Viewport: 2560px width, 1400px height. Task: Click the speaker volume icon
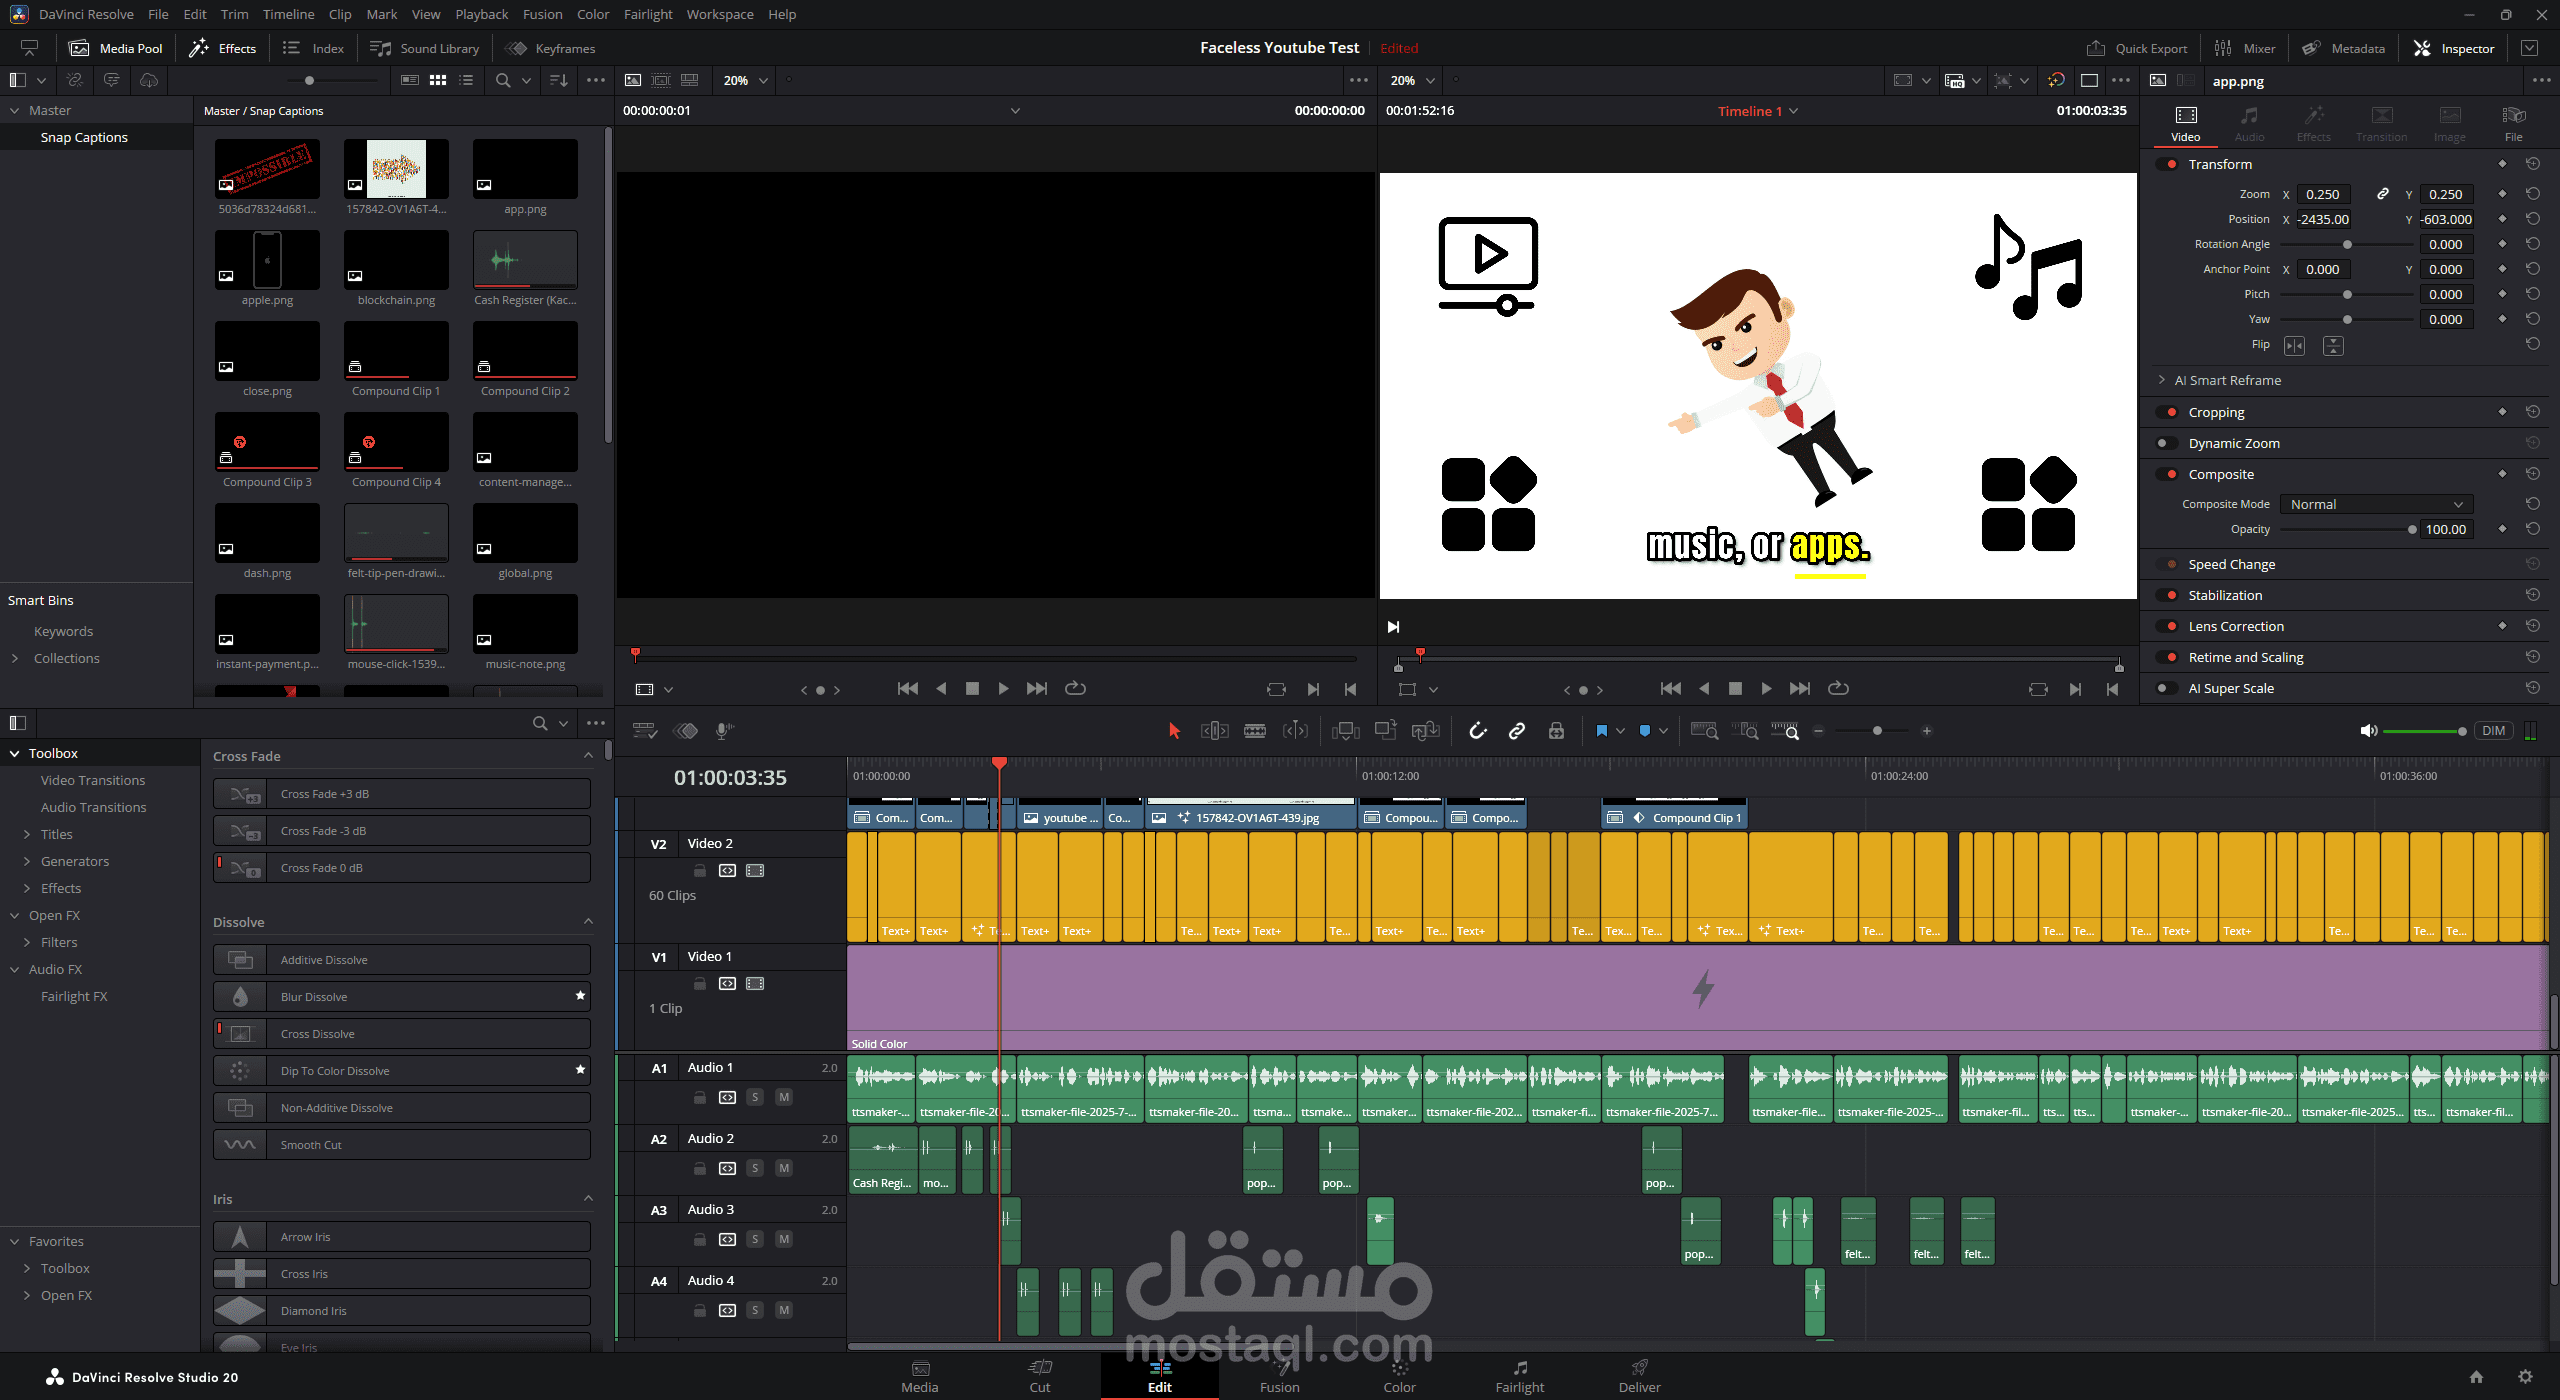[x=2368, y=731]
